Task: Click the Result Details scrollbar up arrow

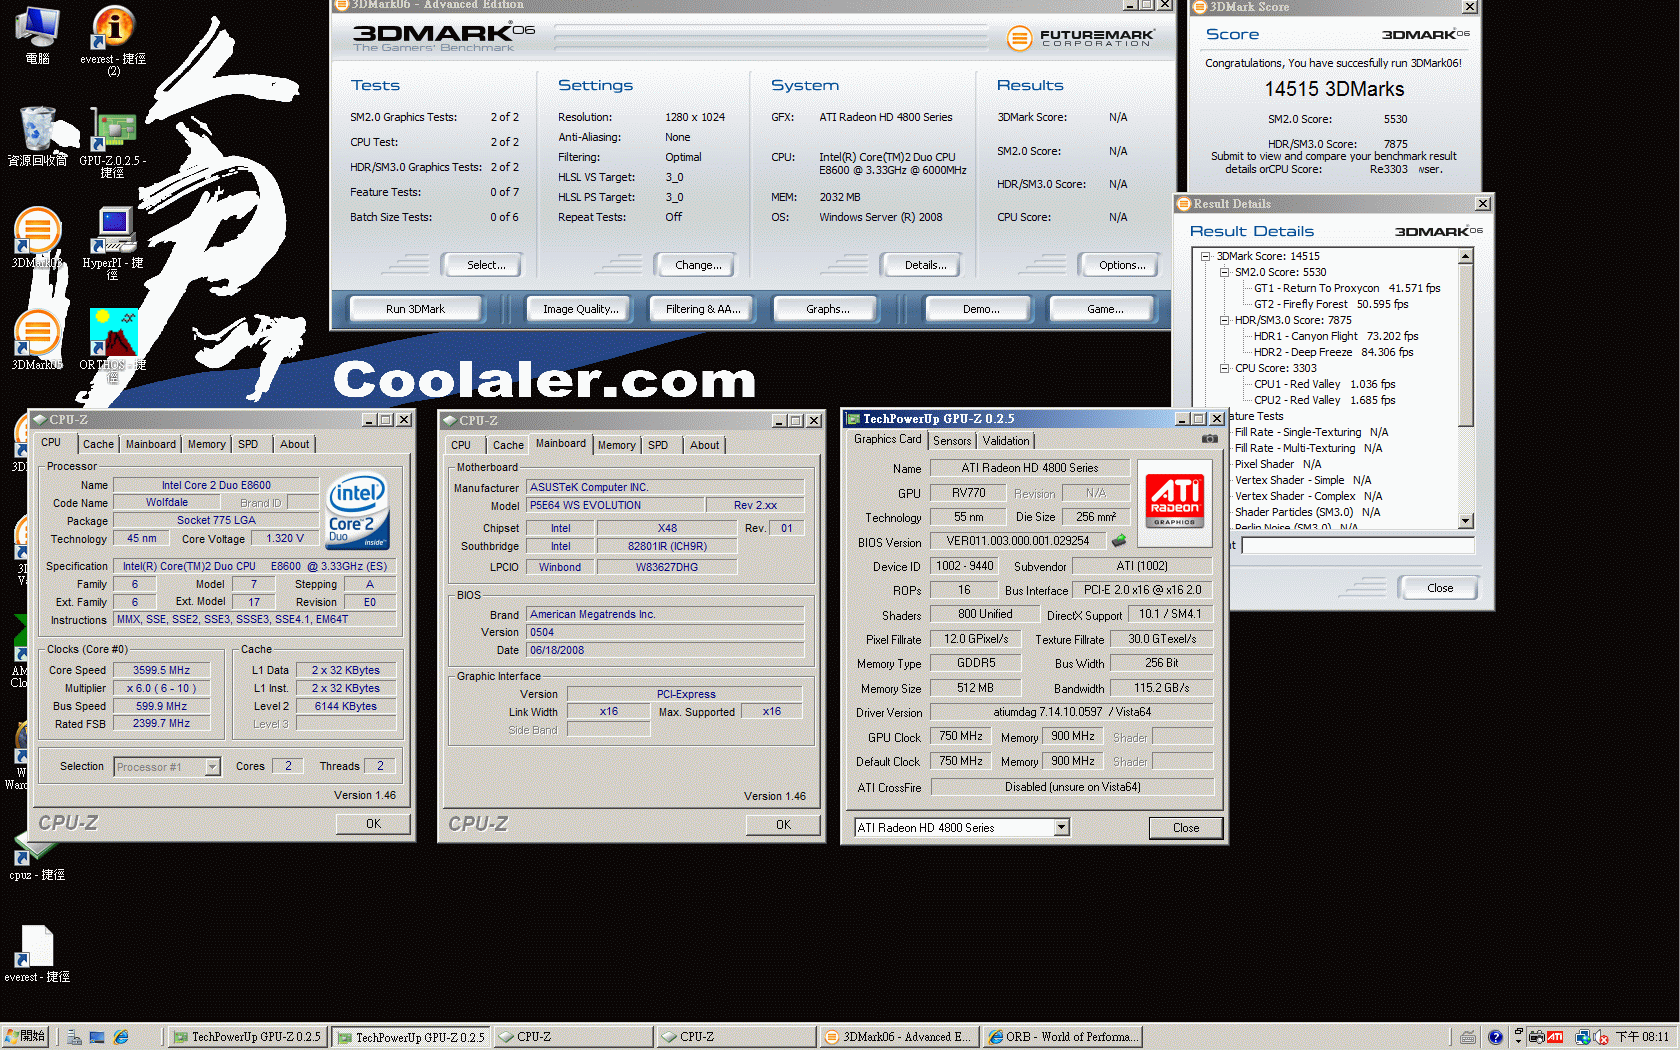Action: pyautogui.click(x=1466, y=256)
